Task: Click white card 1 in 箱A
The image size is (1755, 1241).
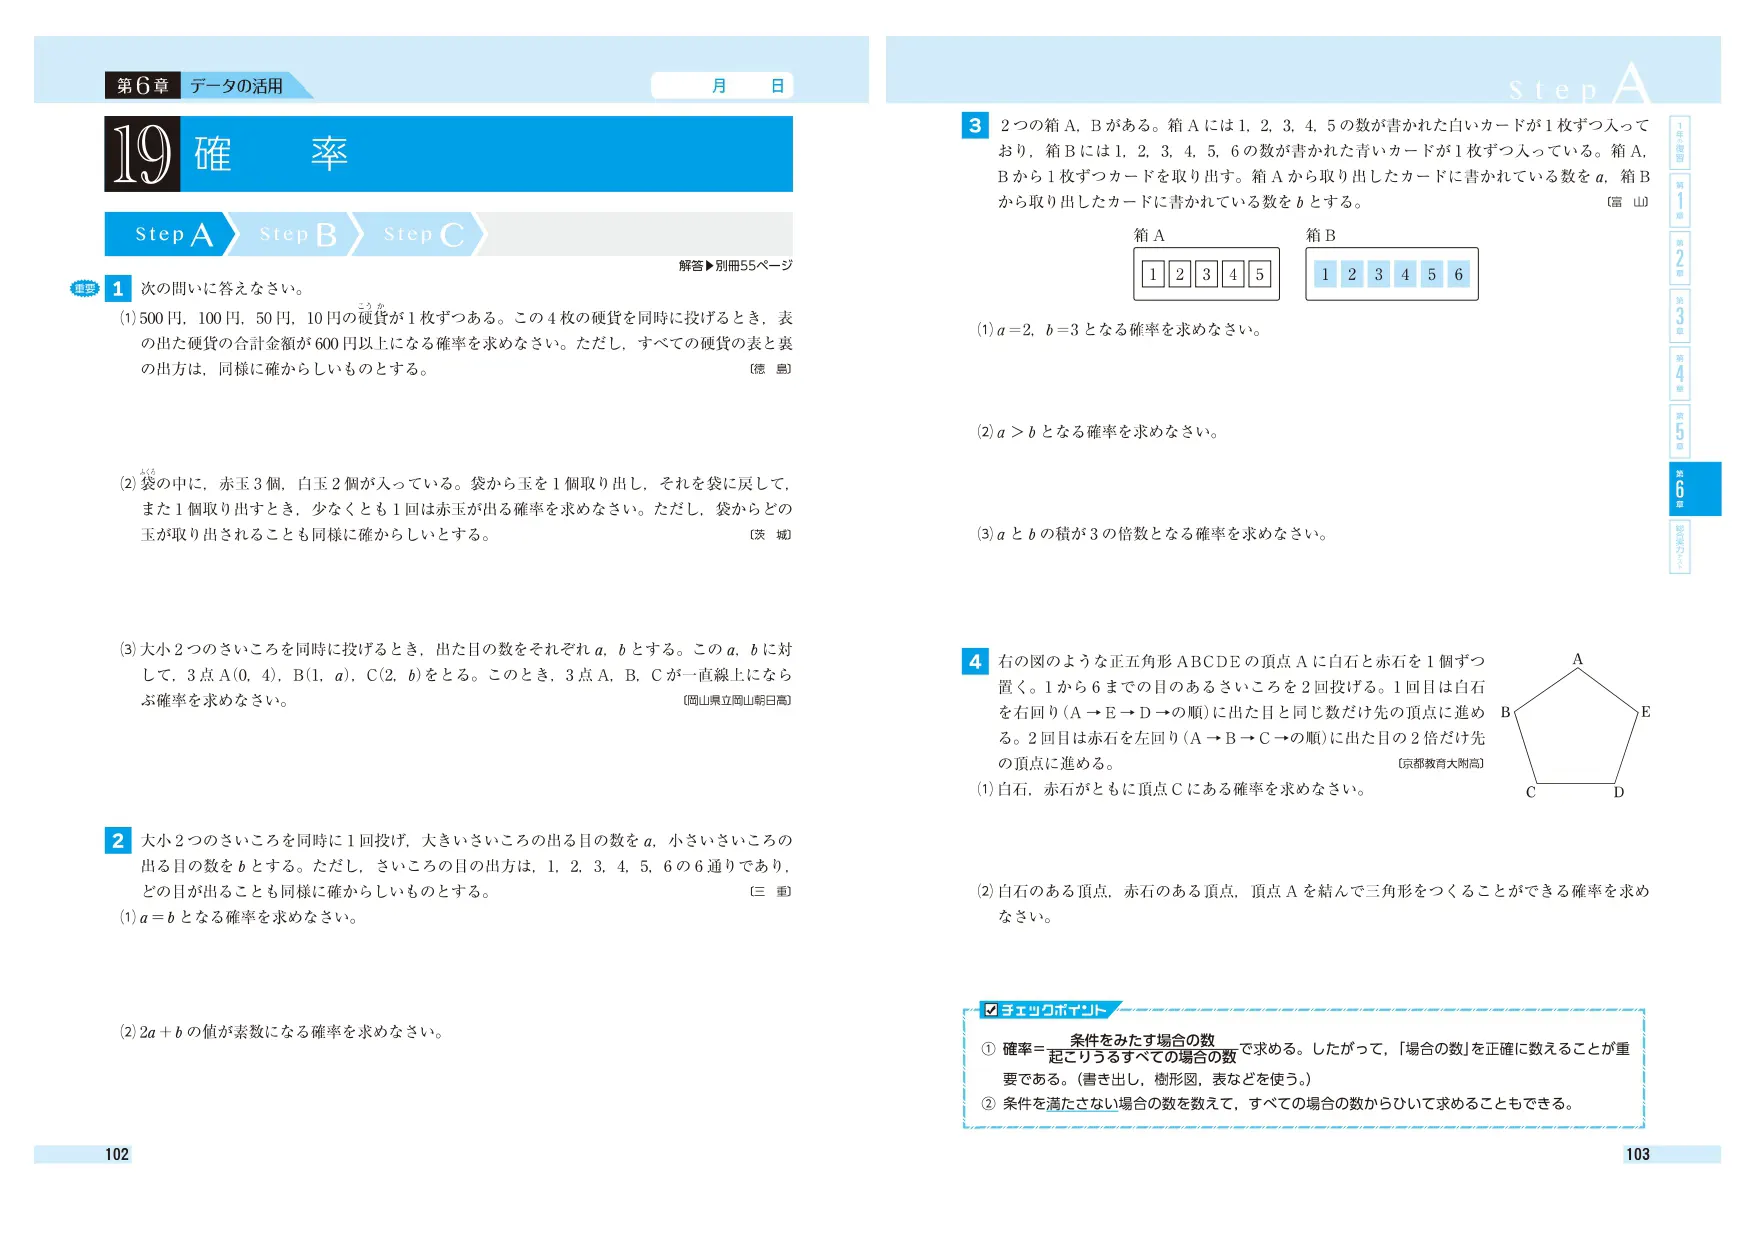Action: point(1153,274)
